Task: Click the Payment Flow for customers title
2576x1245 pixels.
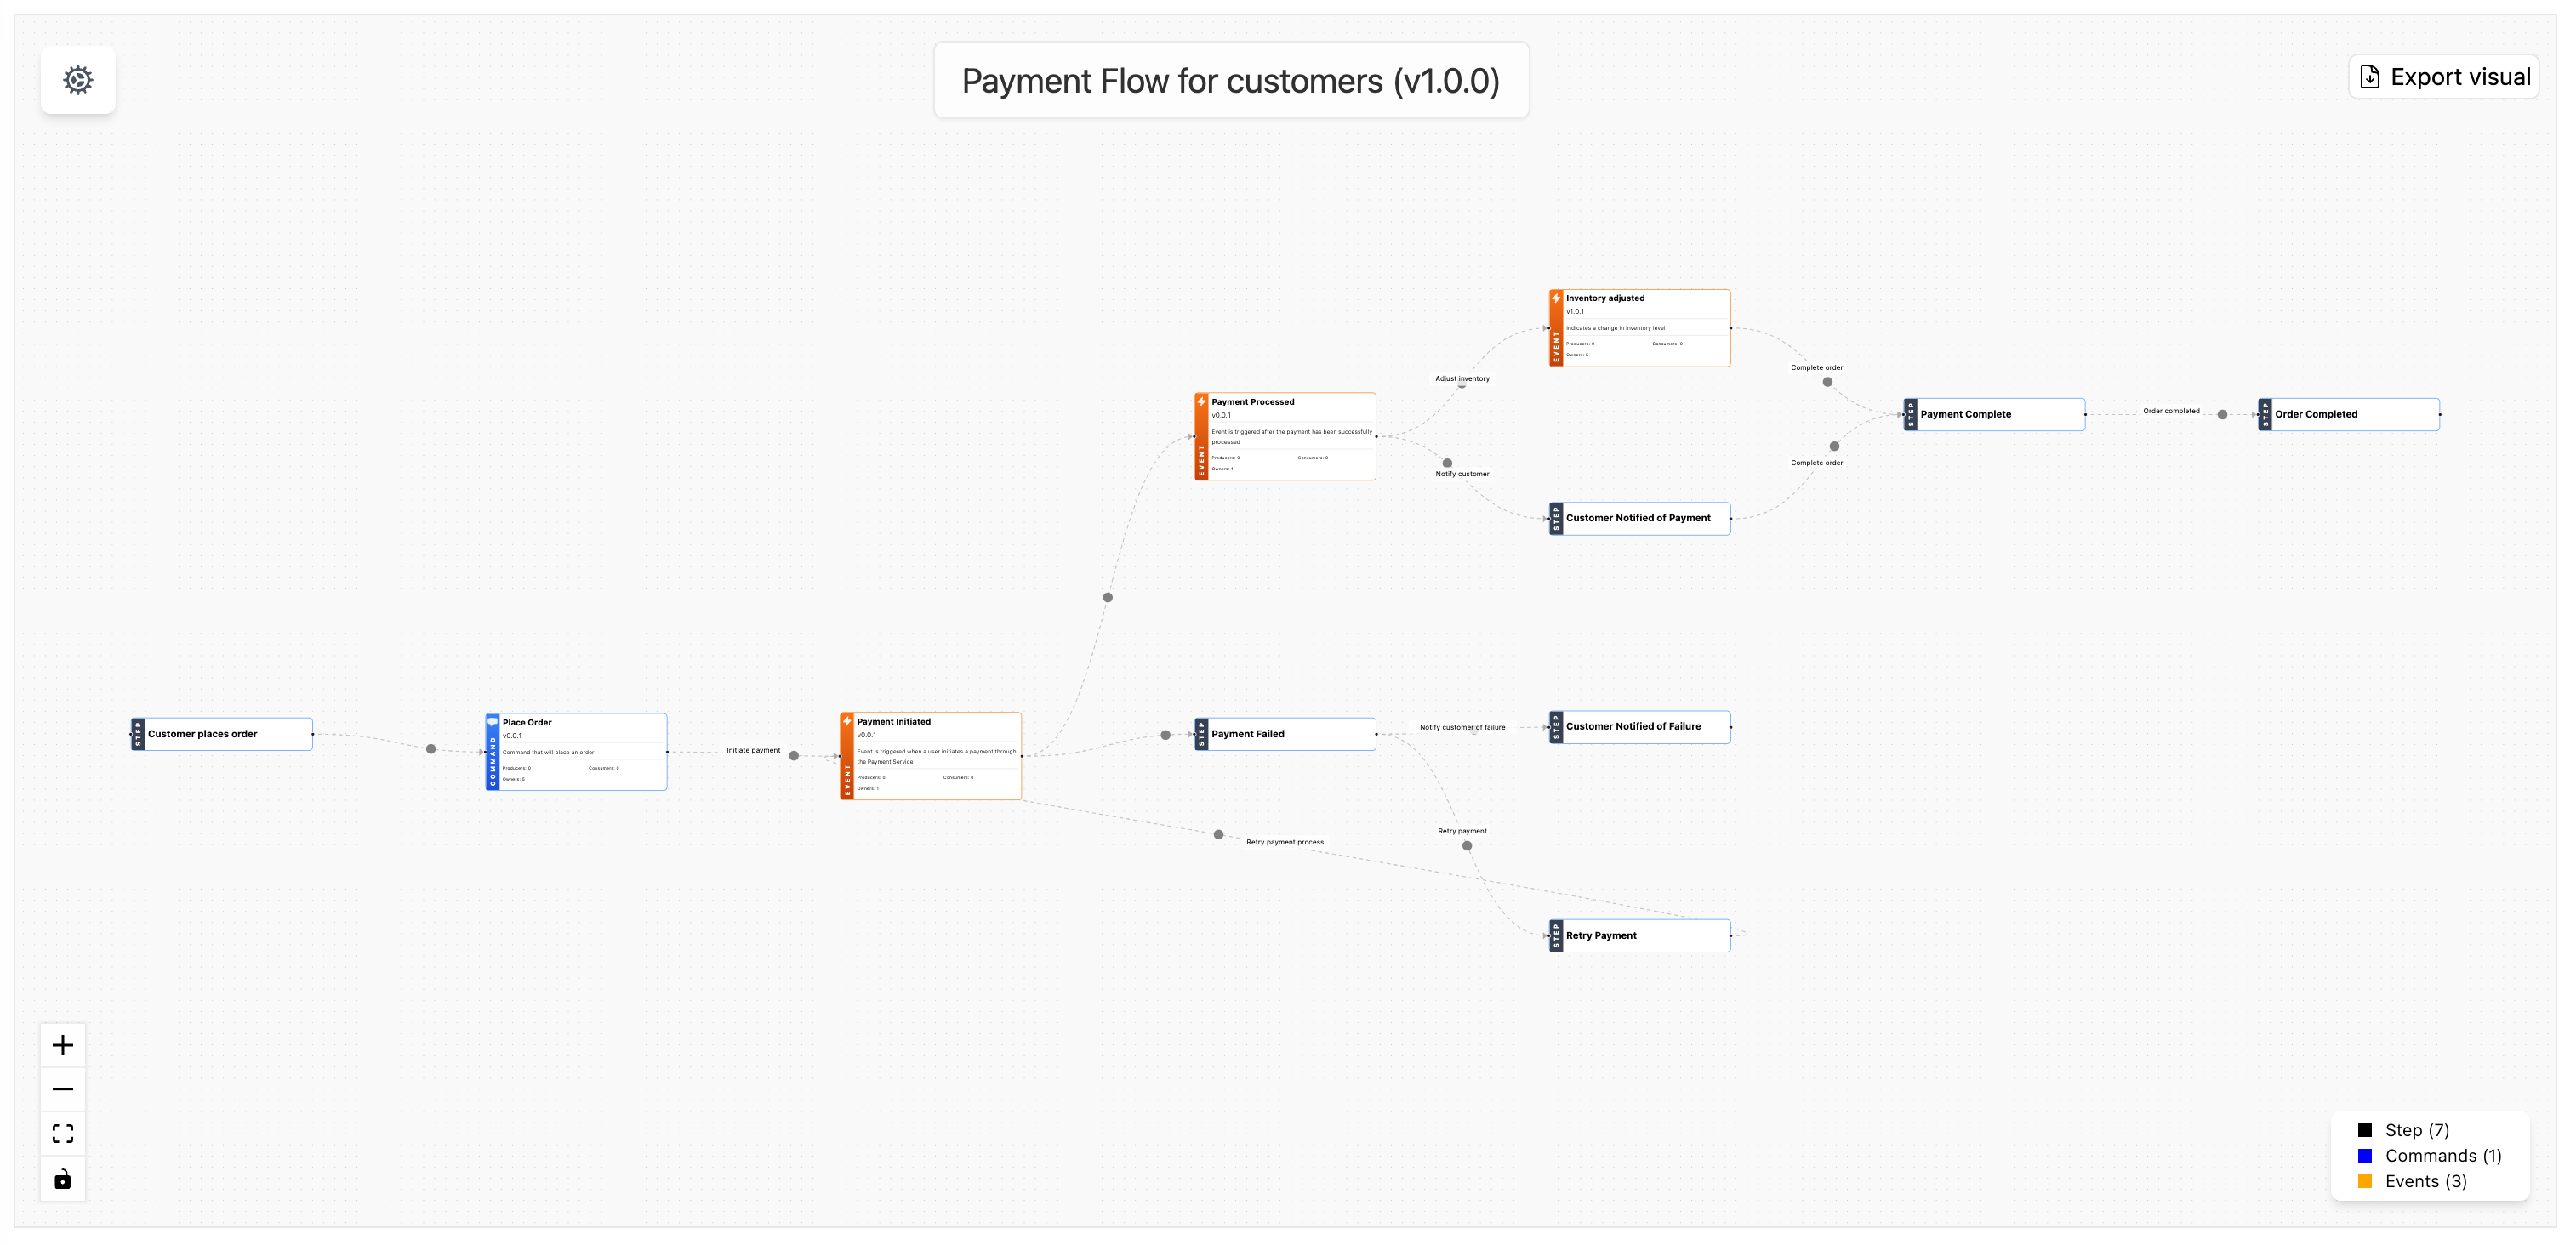Action: pyautogui.click(x=1230, y=81)
